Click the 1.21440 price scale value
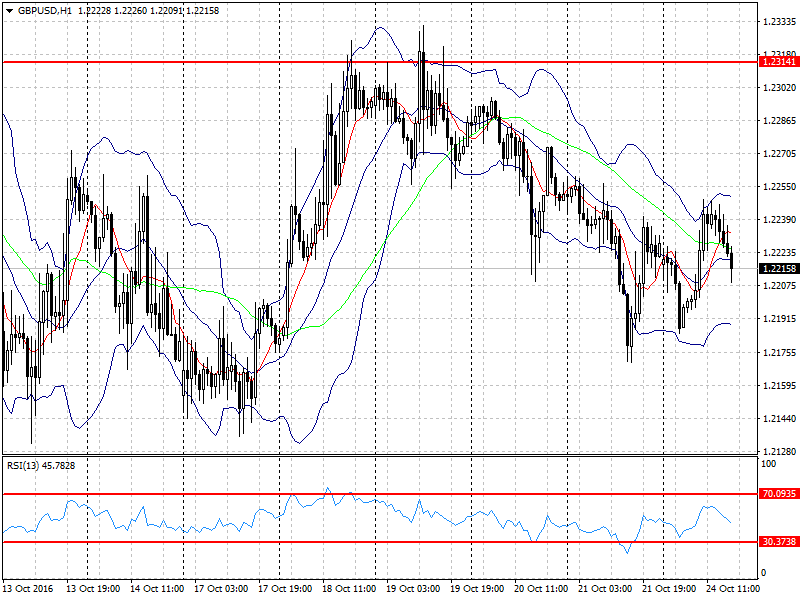Screen dimensions: 800x600 point(779,419)
